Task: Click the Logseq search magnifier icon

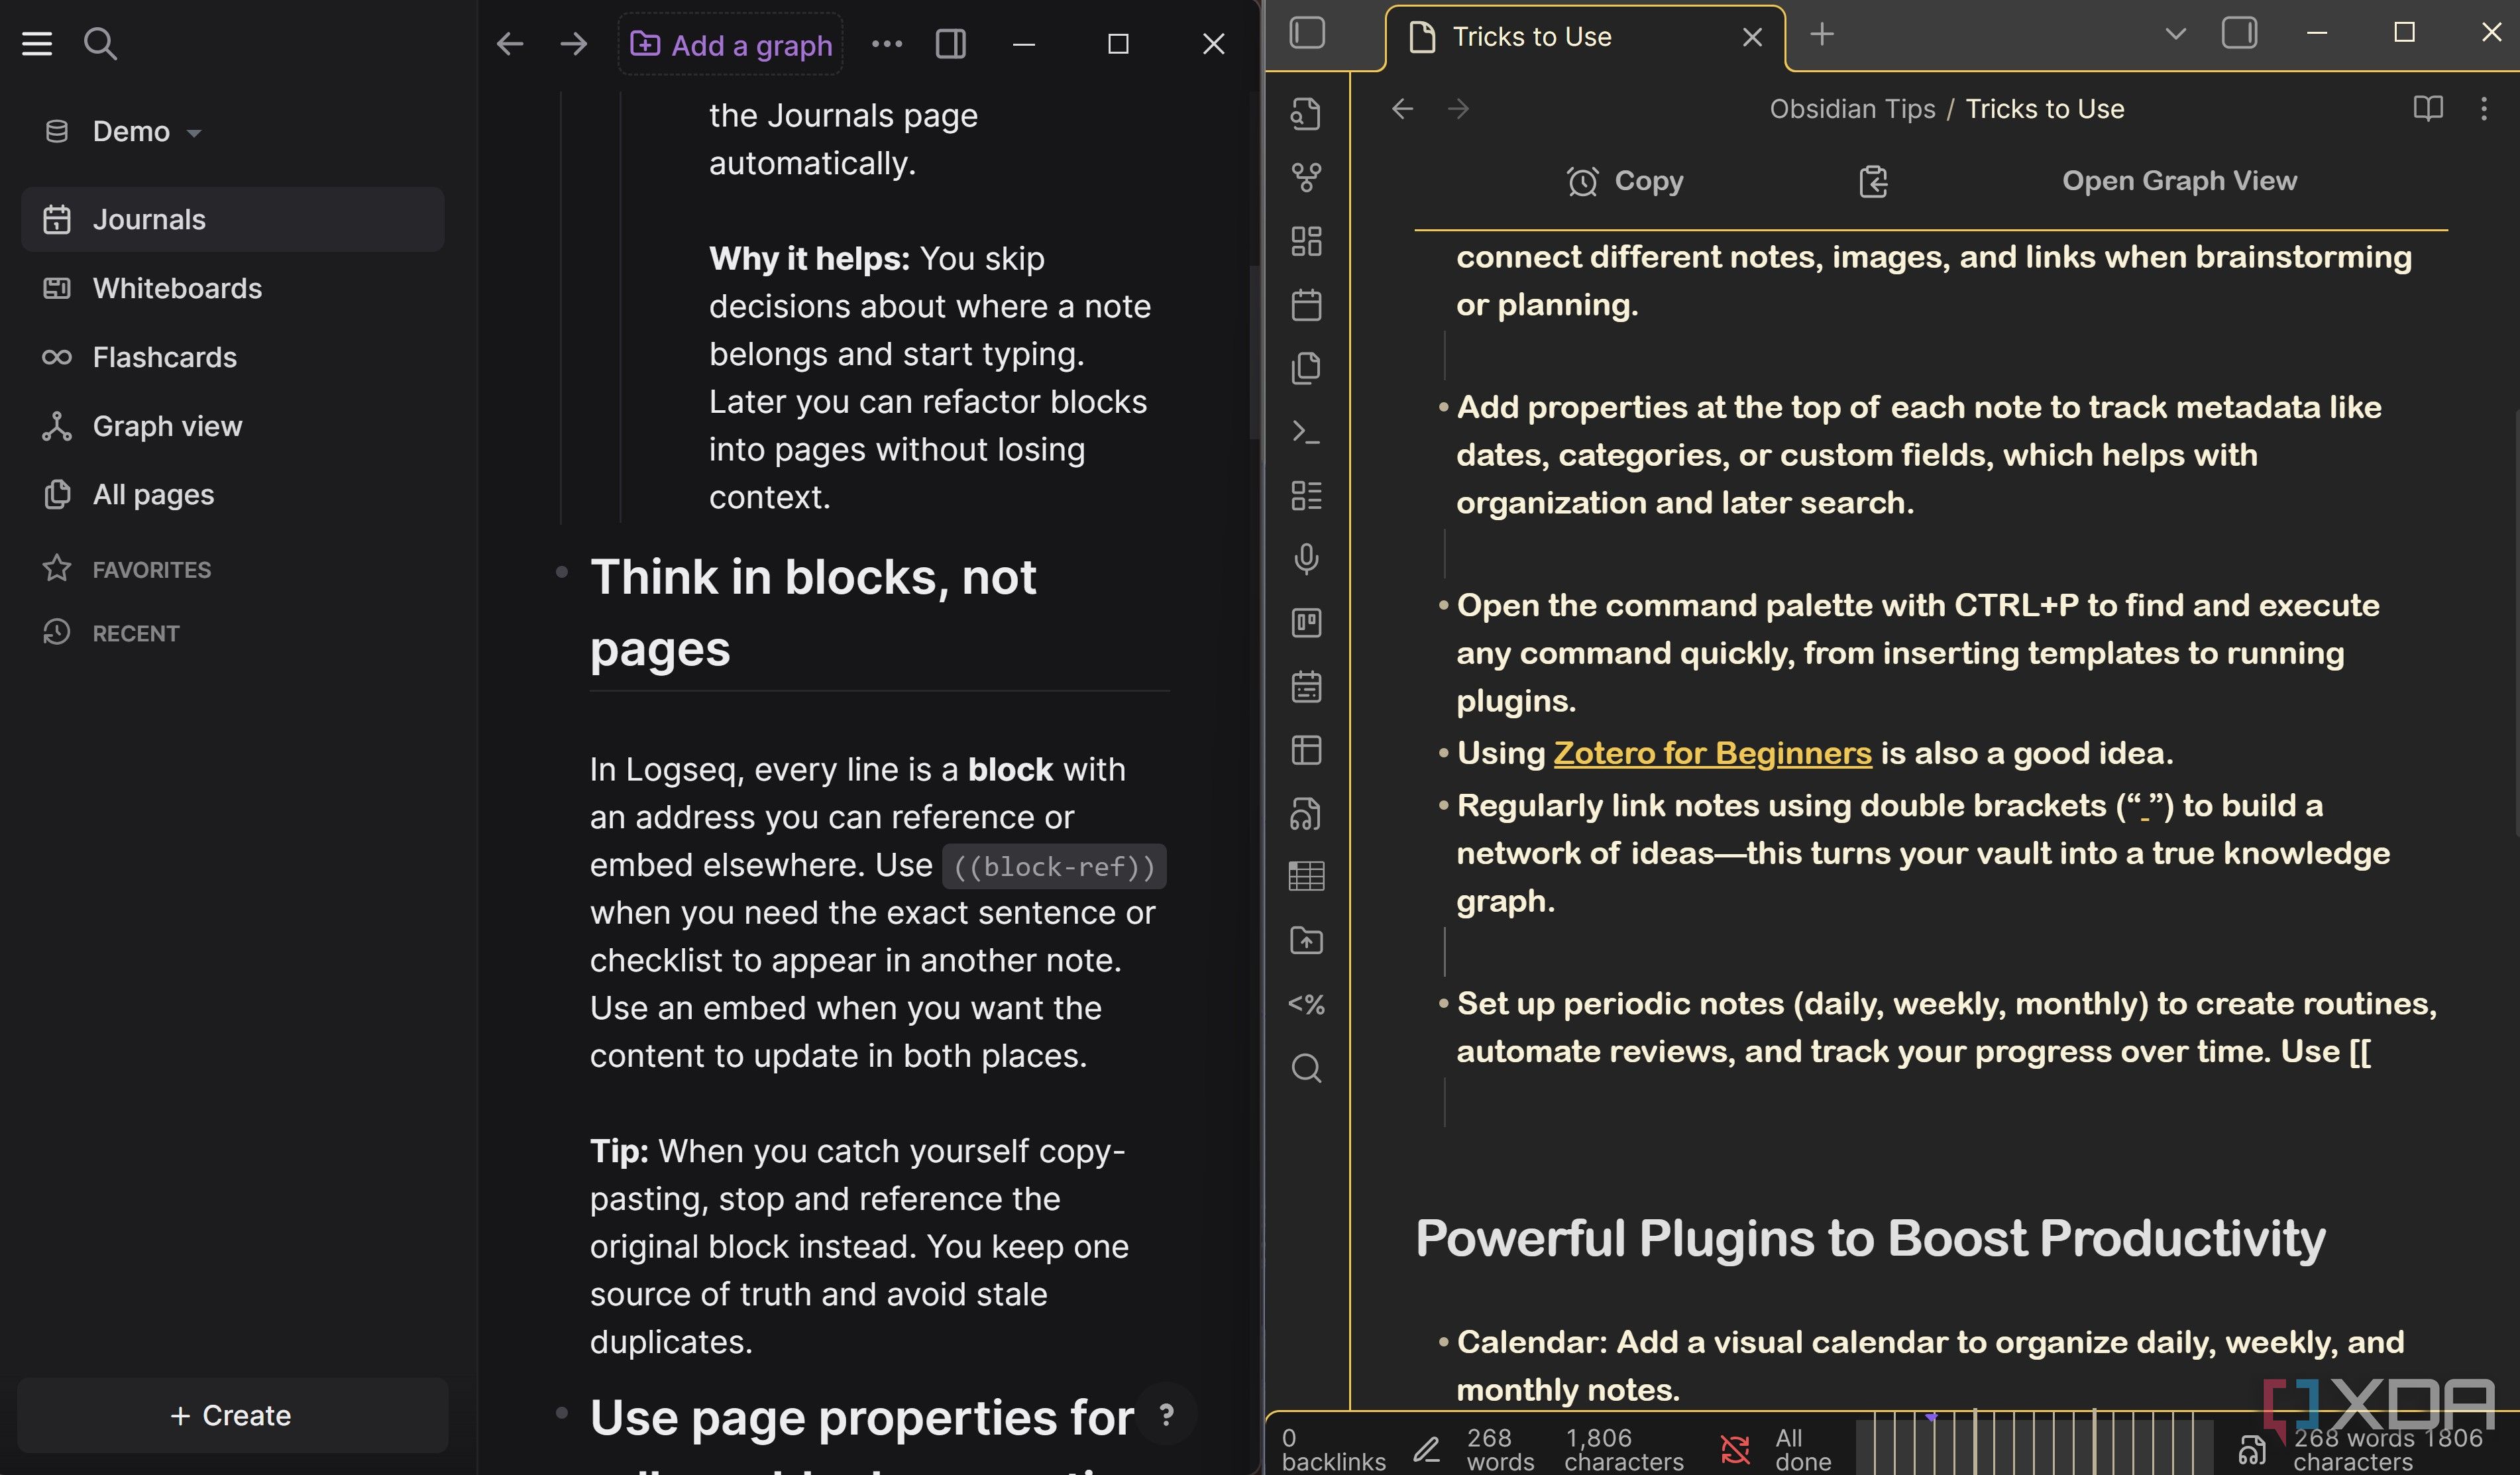Action: click(100, 44)
